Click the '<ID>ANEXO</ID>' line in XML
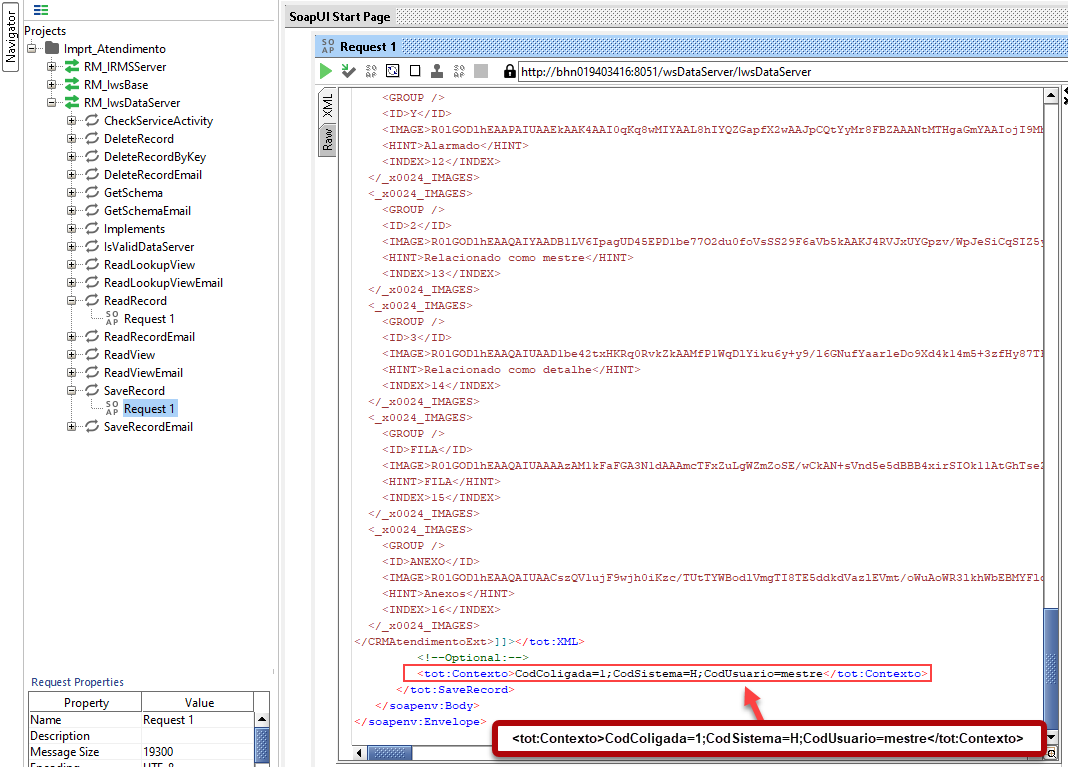The width and height of the screenshot is (1068, 767). [x=430, y=561]
